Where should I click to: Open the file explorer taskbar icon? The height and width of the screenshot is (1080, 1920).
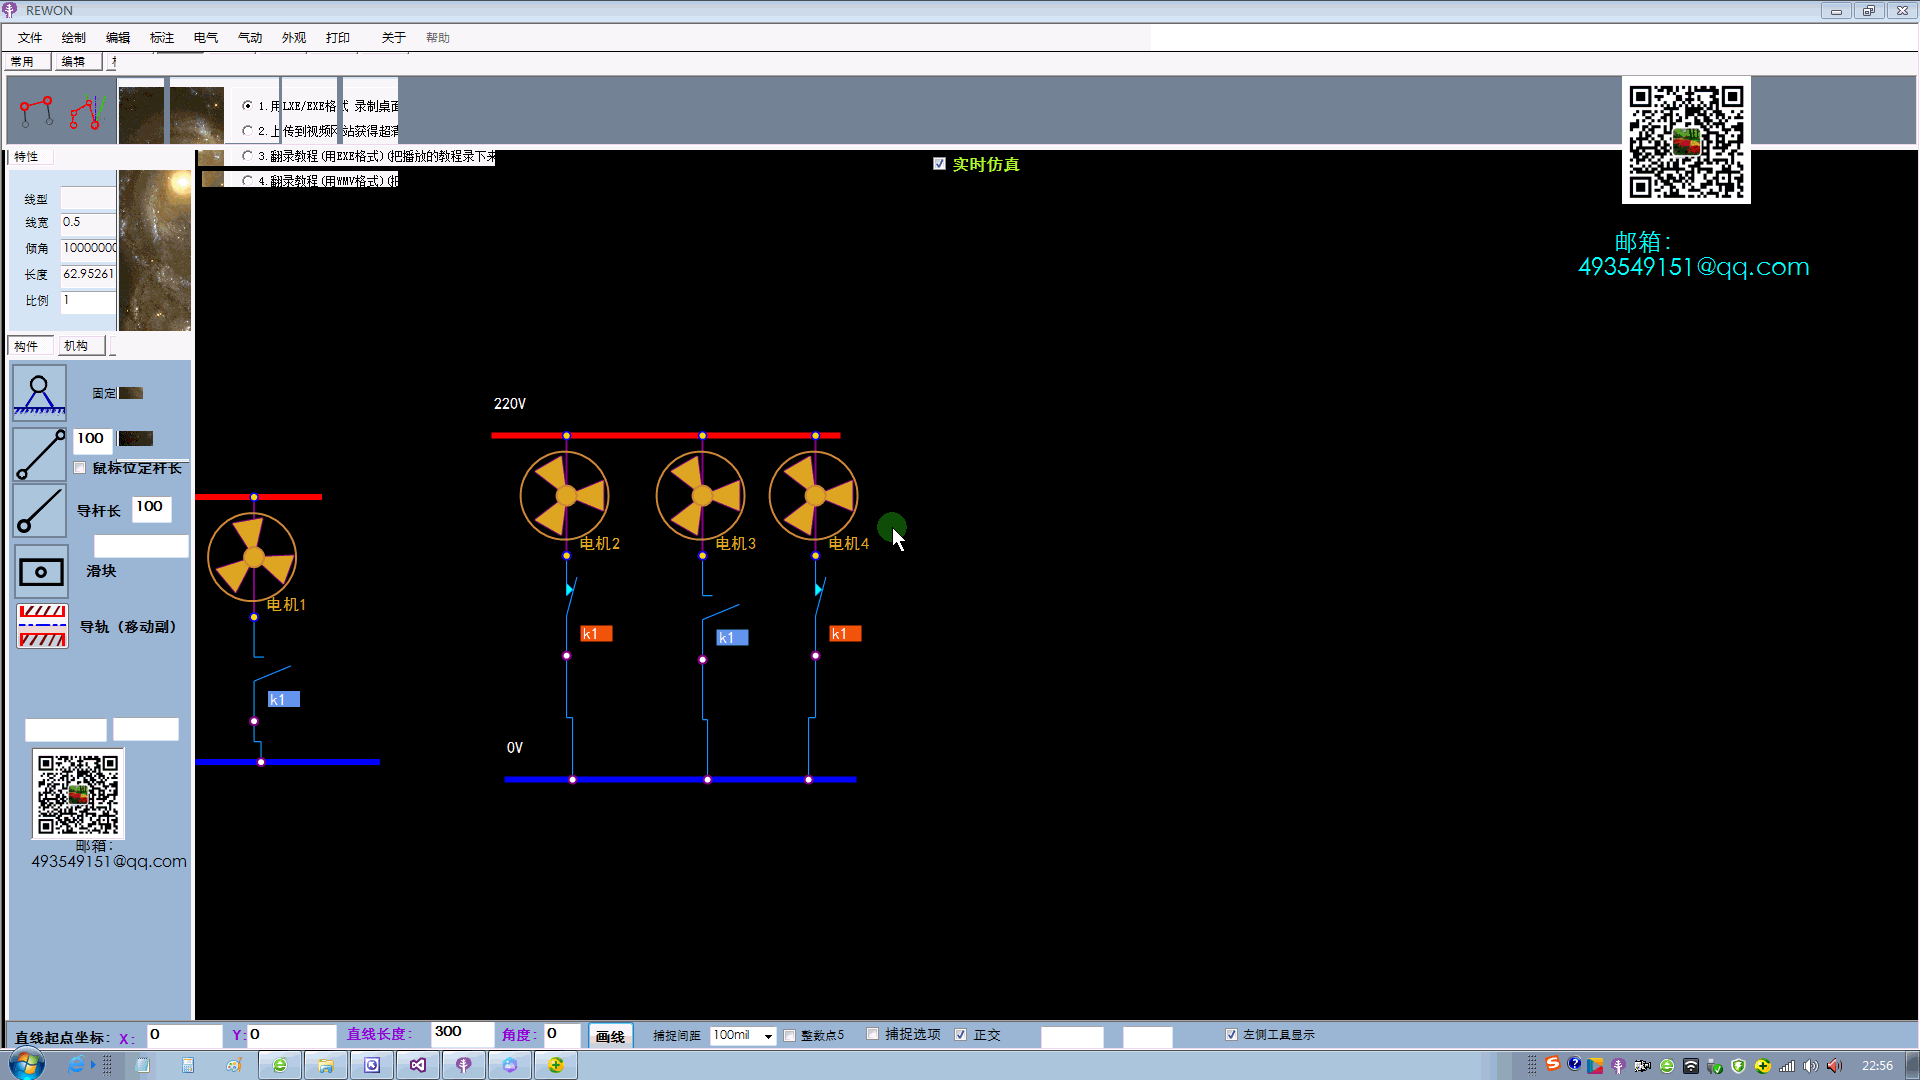(326, 1065)
